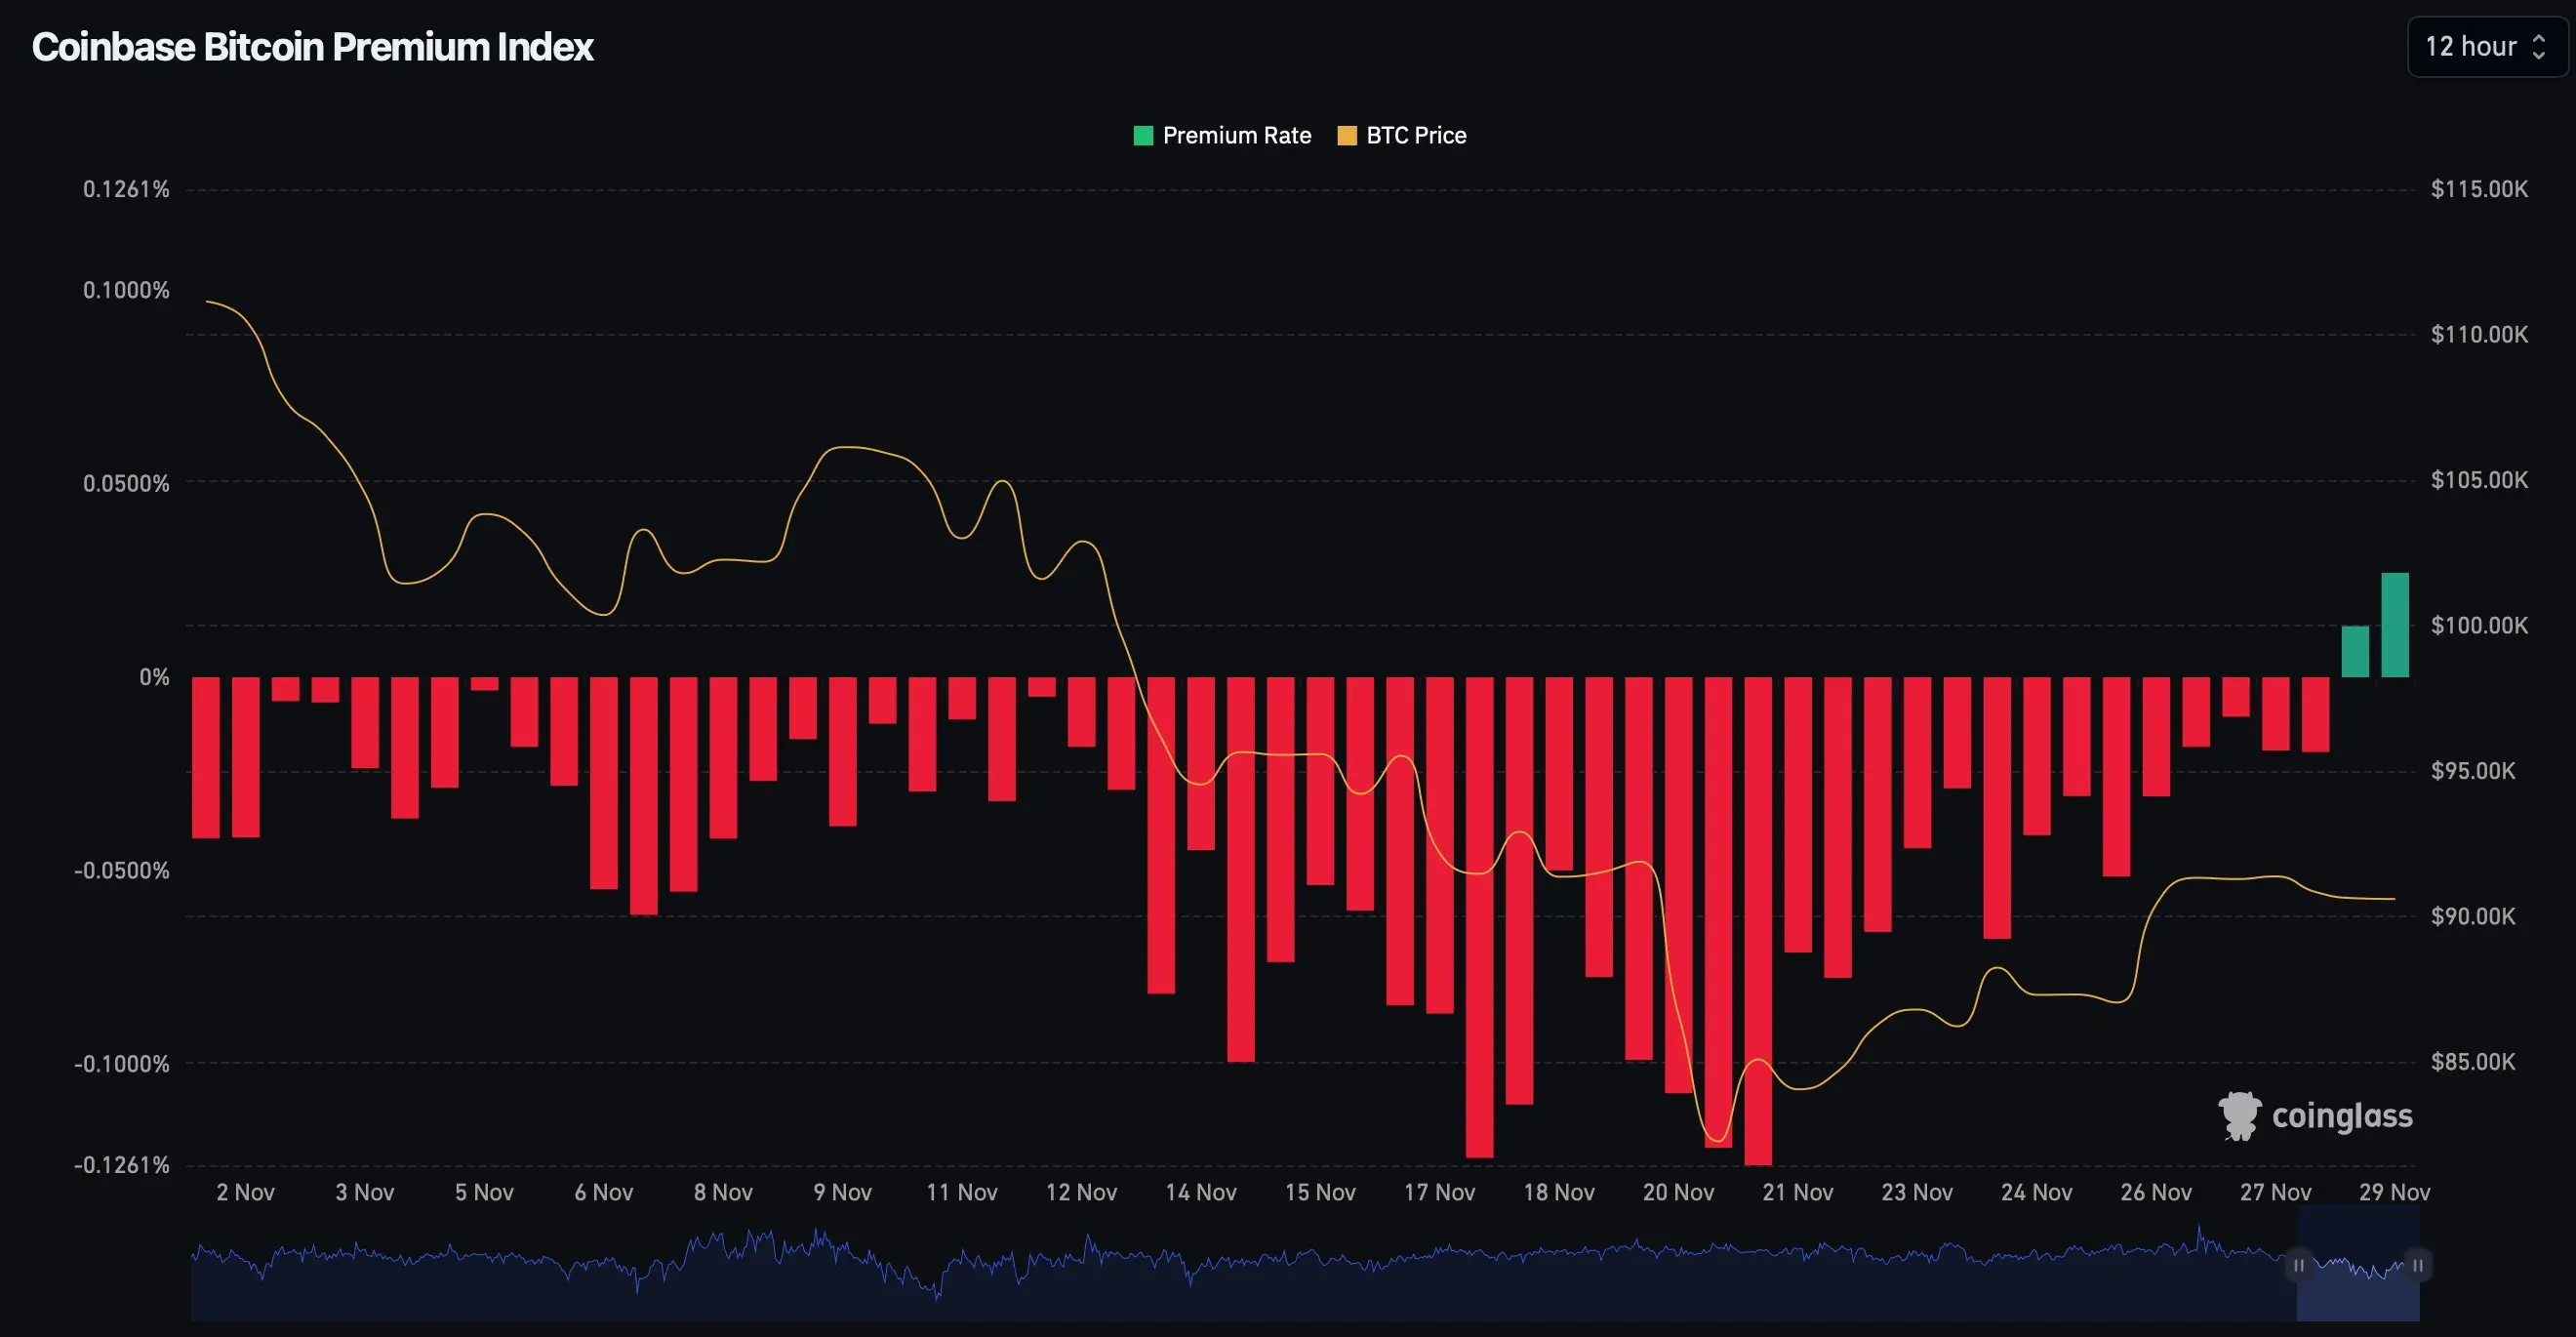Image resolution: width=2576 pixels, height=1337 pixels.
Task: Click the first red bar at 2 Nov
Action: pos(206,757)
